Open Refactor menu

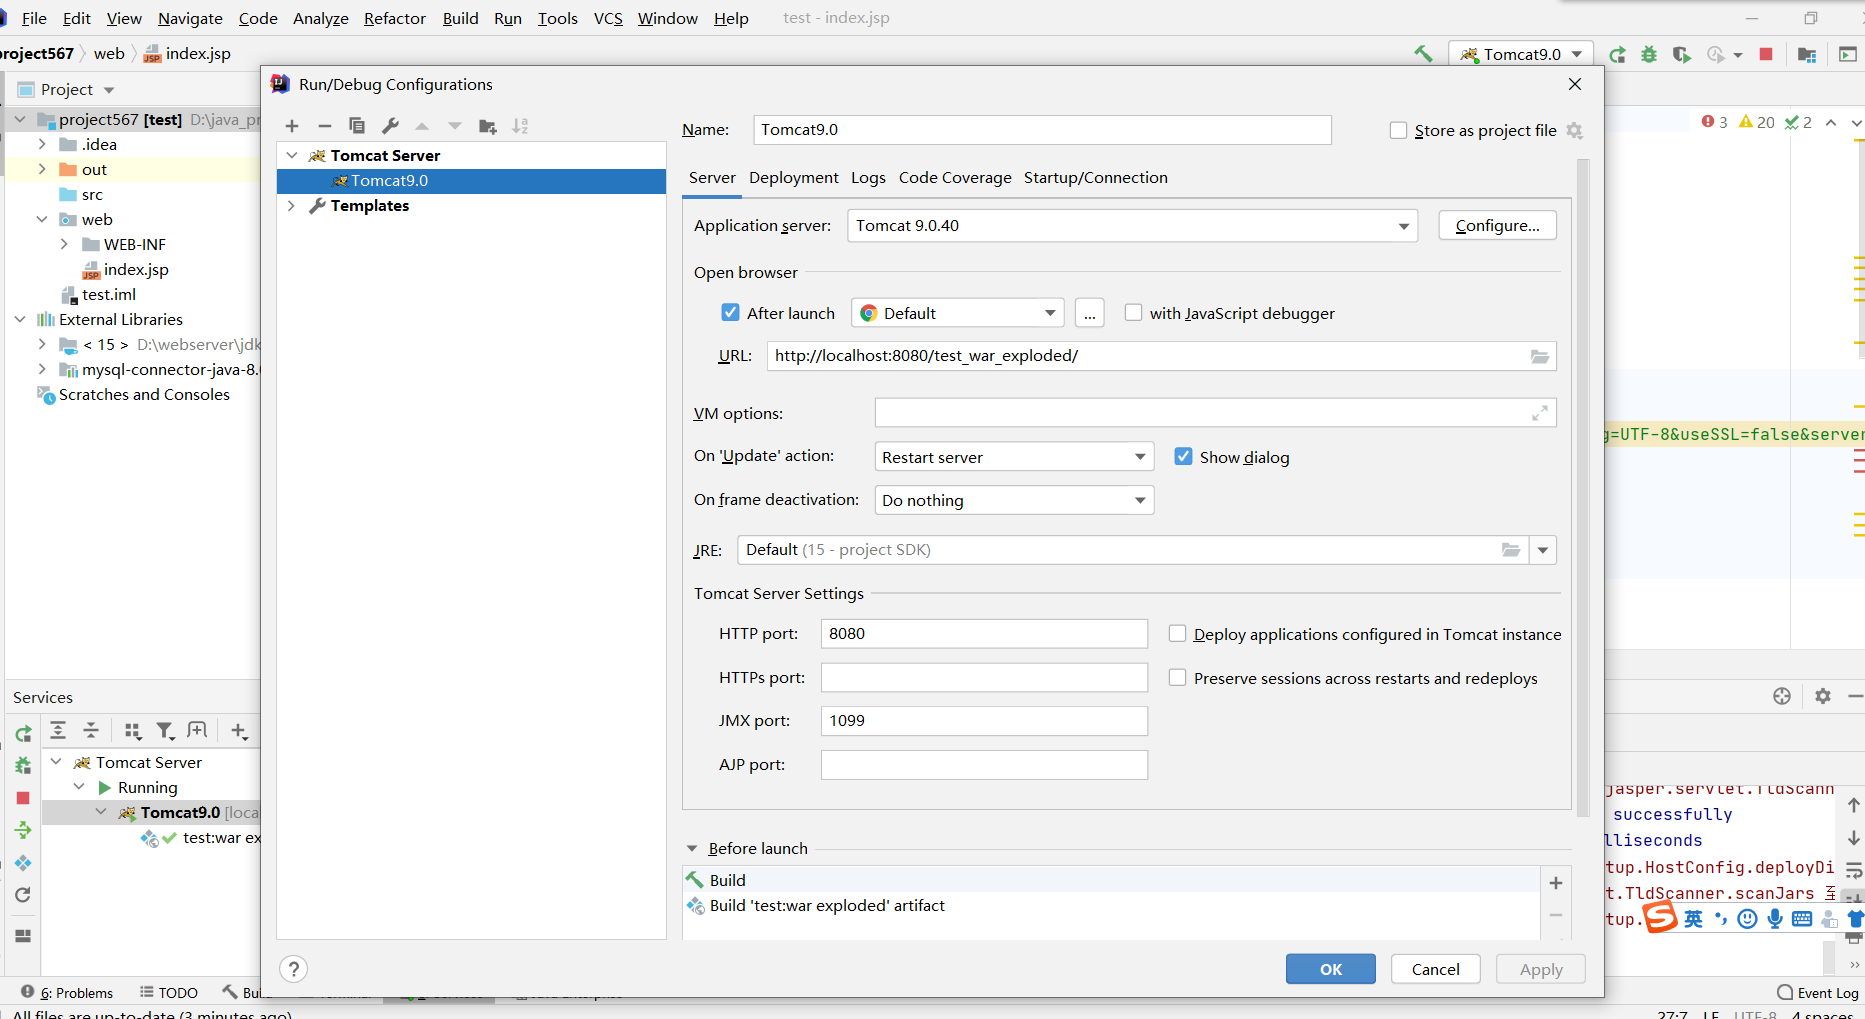pos(394,18)
